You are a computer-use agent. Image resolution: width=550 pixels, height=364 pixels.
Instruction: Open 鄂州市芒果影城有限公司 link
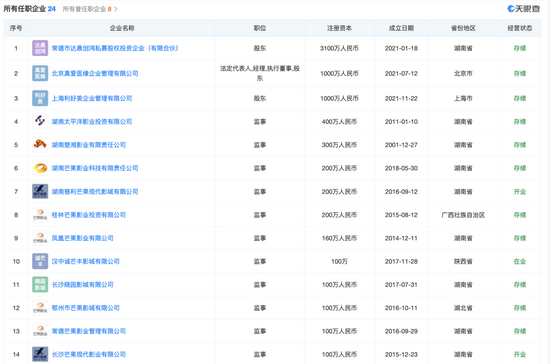click(86, 308)
